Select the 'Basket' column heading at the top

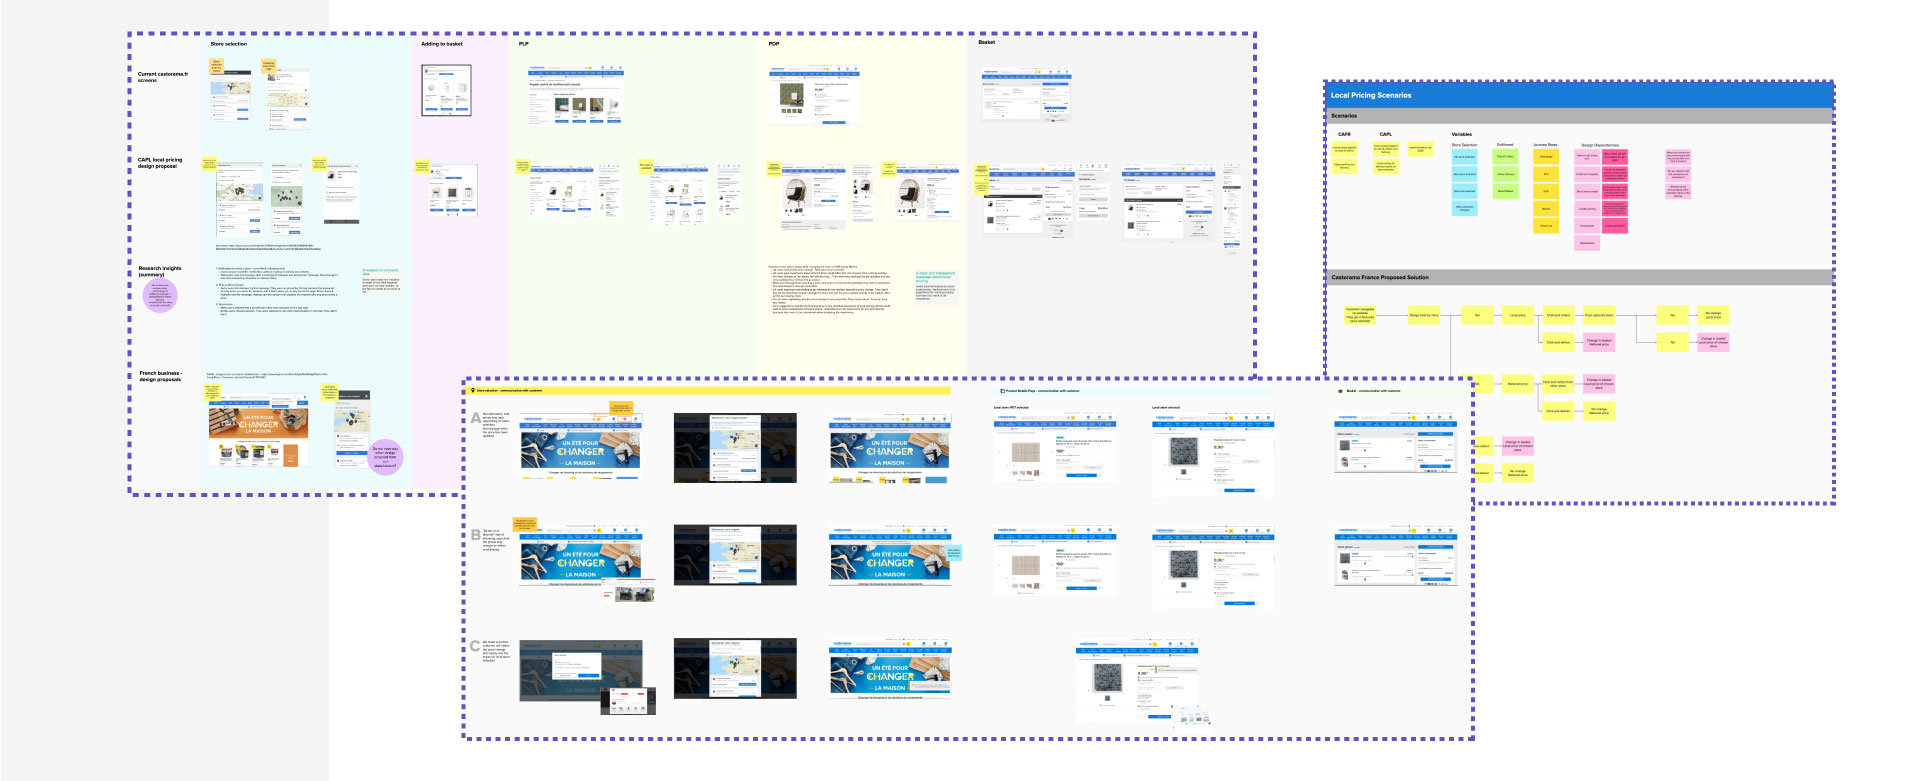coord(986,42)
